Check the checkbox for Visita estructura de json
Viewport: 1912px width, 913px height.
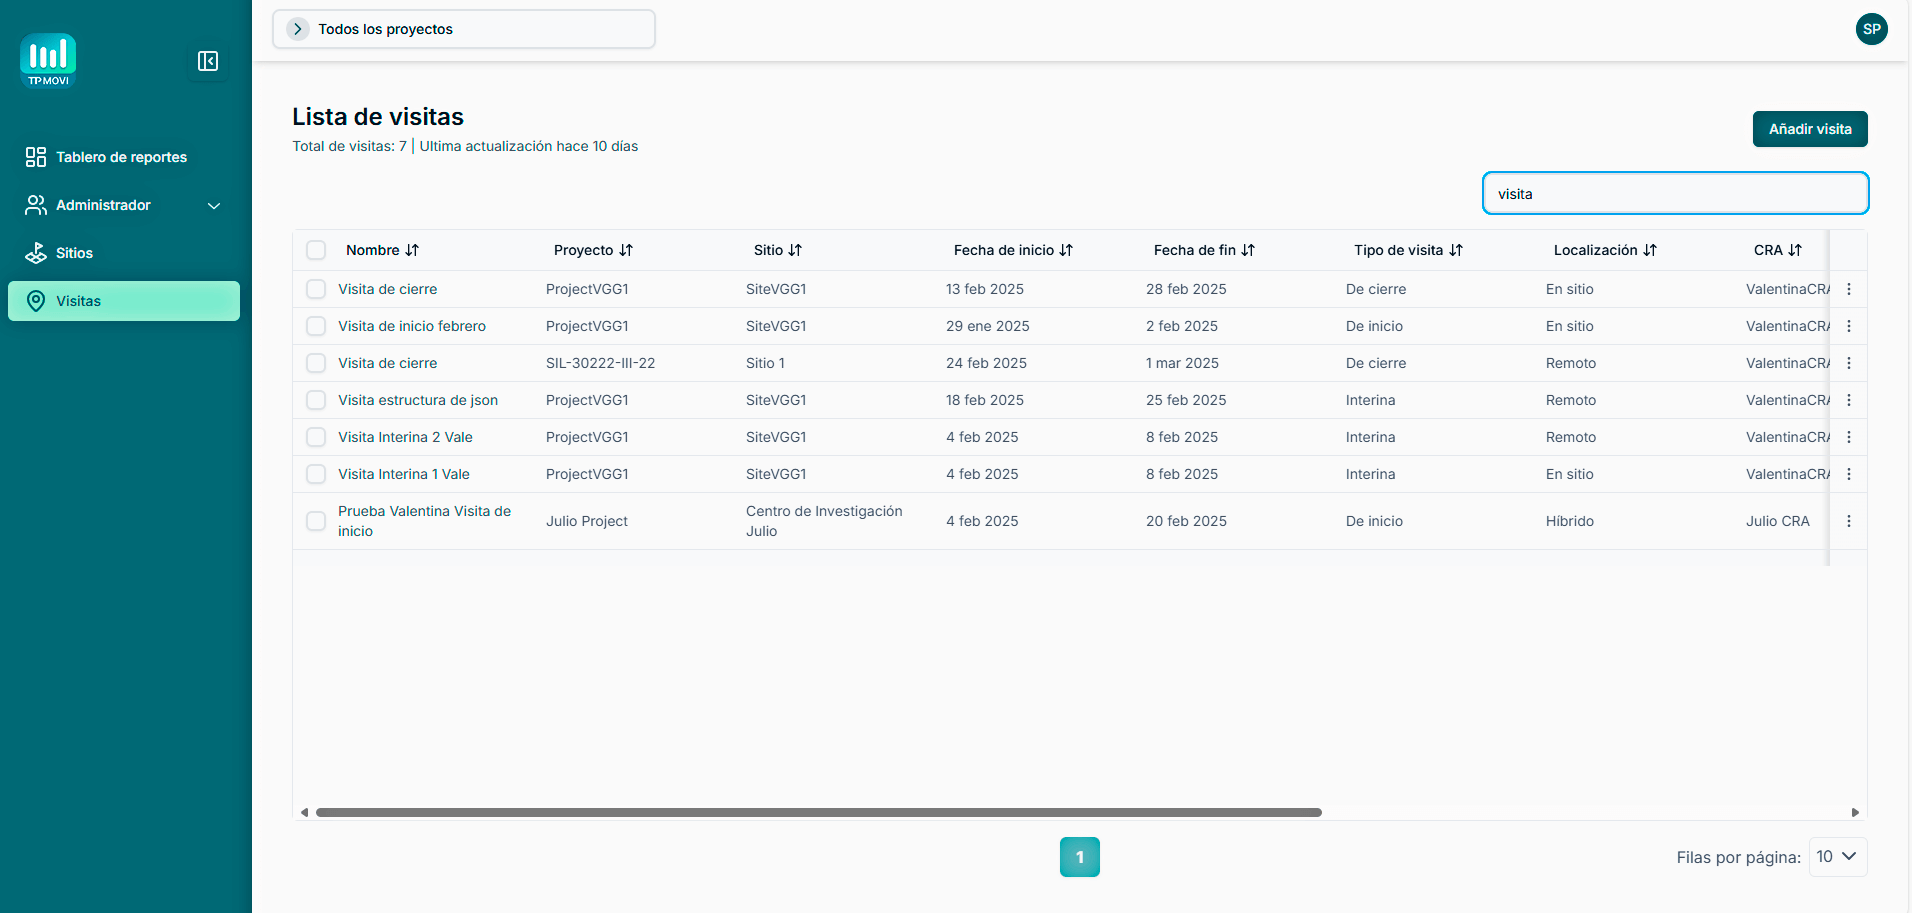coord(316,399)
